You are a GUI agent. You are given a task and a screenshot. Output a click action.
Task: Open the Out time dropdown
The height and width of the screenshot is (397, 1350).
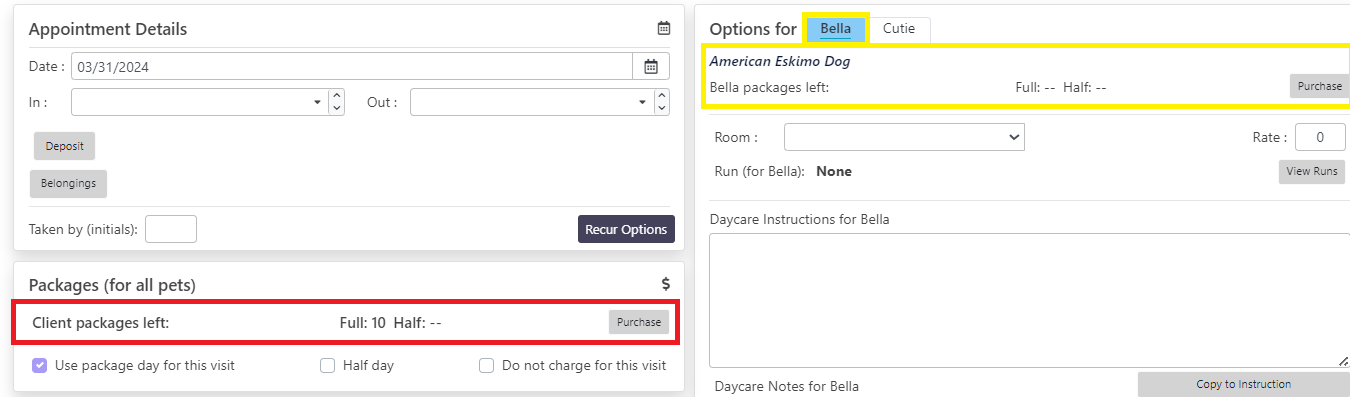(532, 102)
